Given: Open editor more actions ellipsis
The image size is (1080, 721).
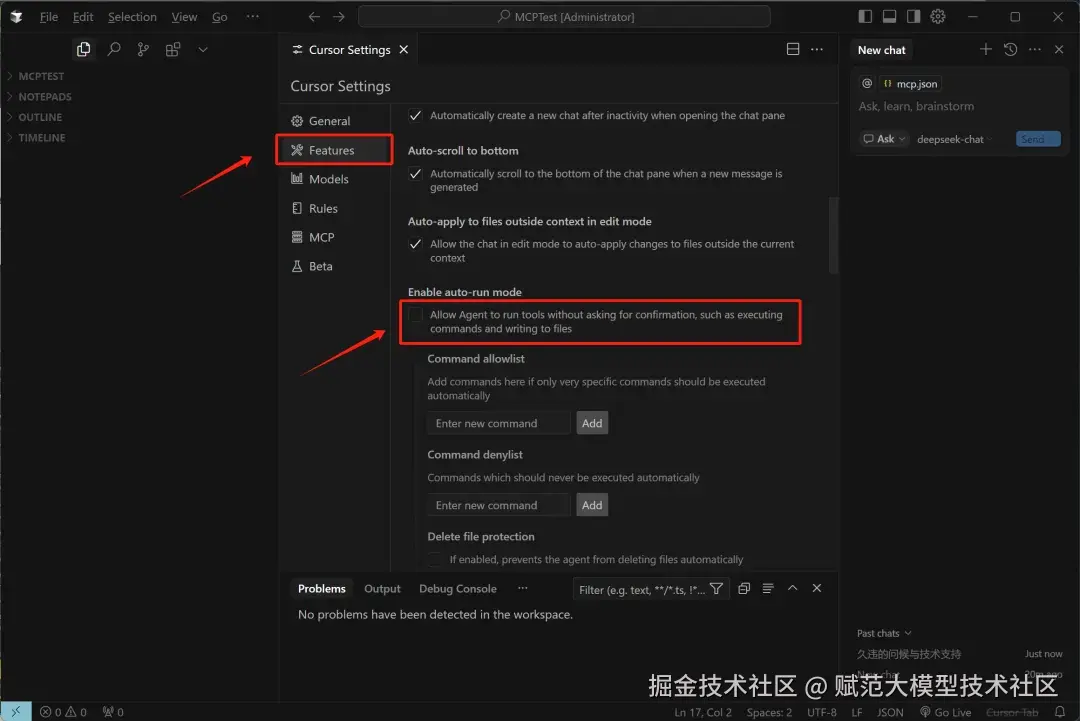Looking at the screenshot, I should (817, 49).
